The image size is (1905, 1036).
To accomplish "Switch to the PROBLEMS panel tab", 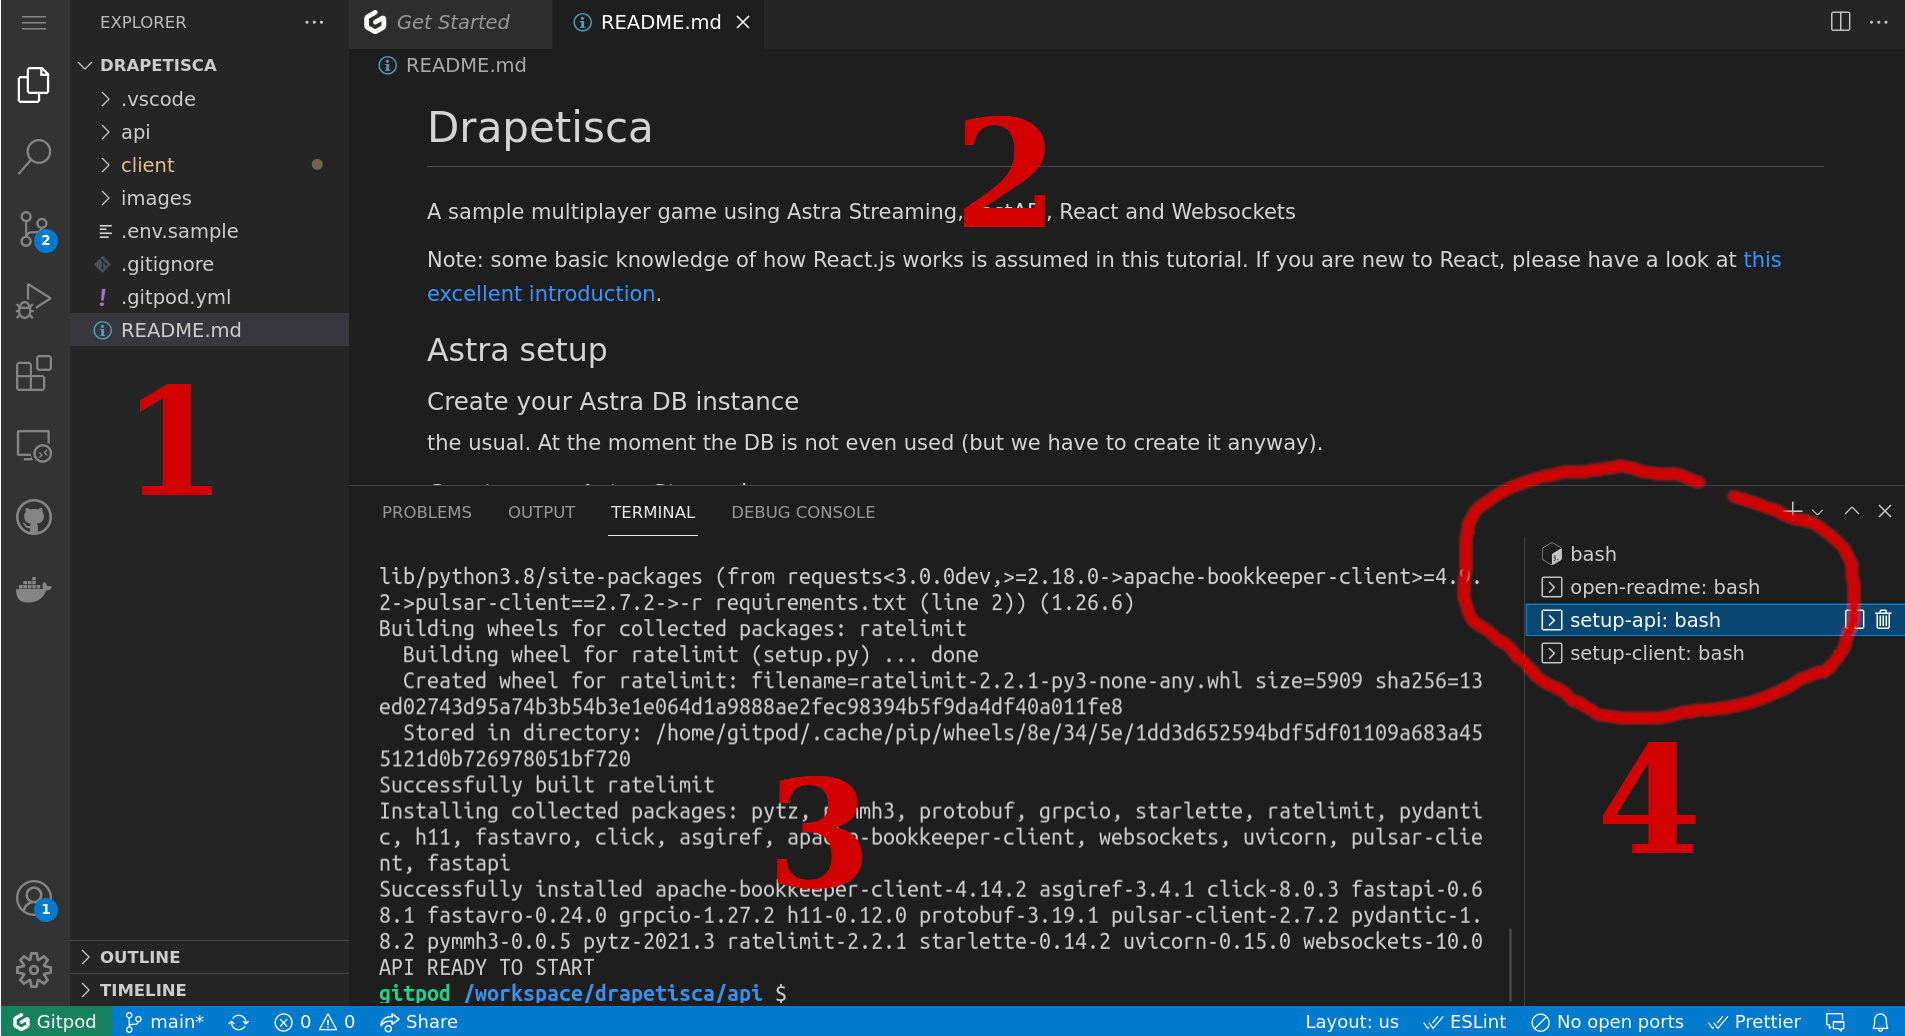I will (x=427, y=512).
